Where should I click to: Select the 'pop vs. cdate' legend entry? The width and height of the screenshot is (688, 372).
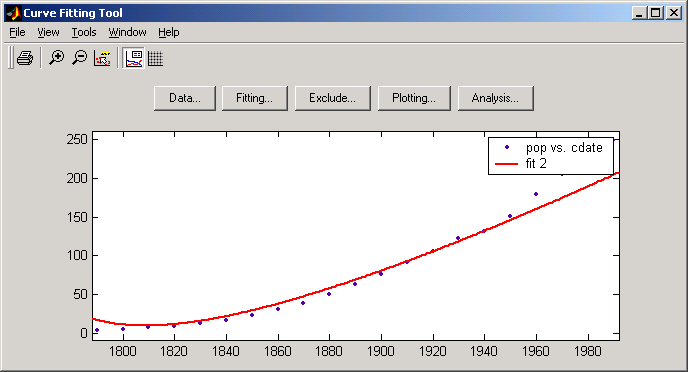[564, 148]
